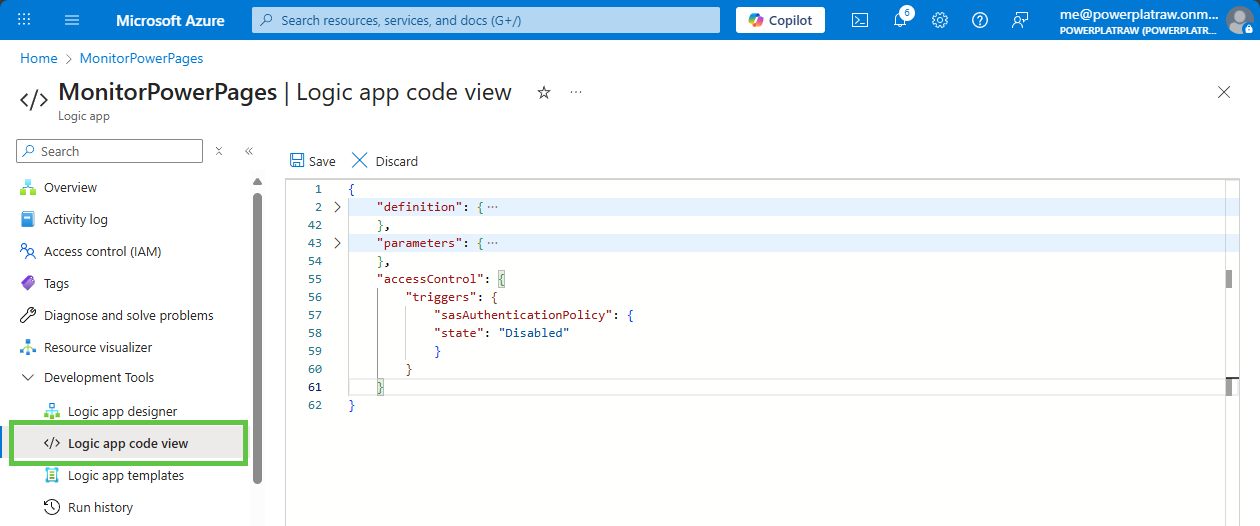Click the Diagnose wrench icon
The width and height of the screenshot is (1260, 526).
click(28, 315)
